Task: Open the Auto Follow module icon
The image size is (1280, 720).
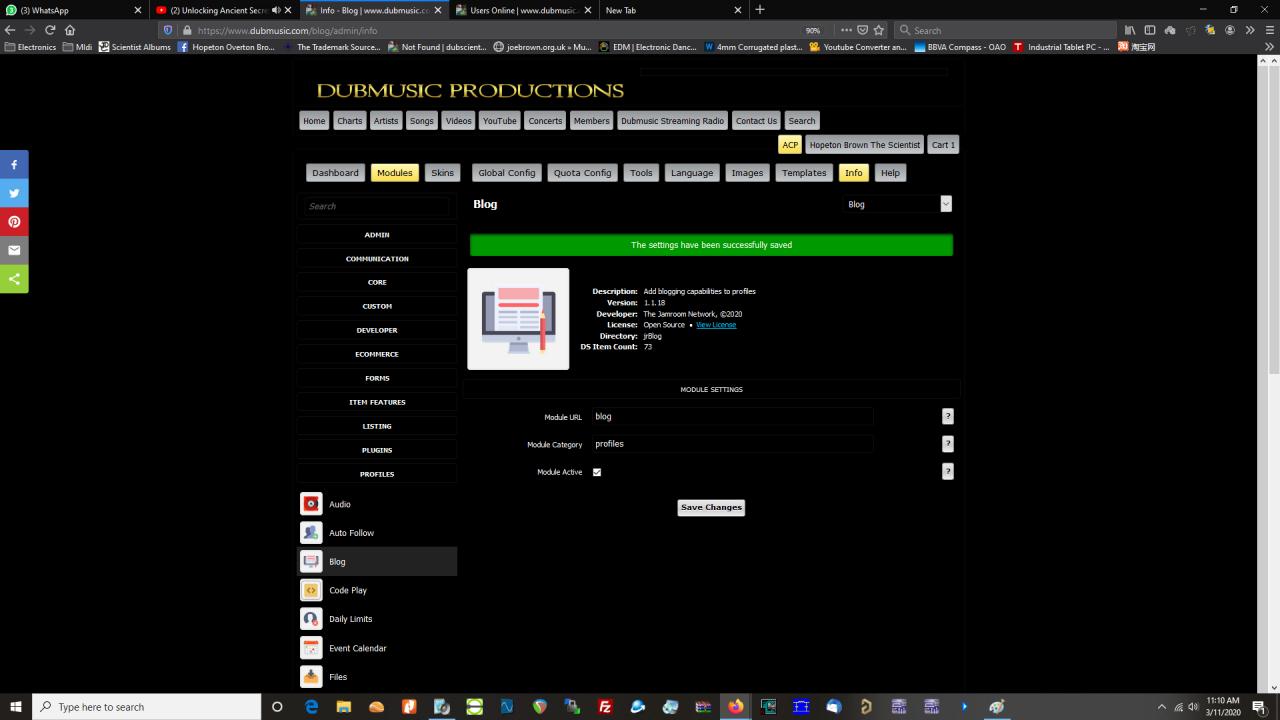Action: click(311, 533)
